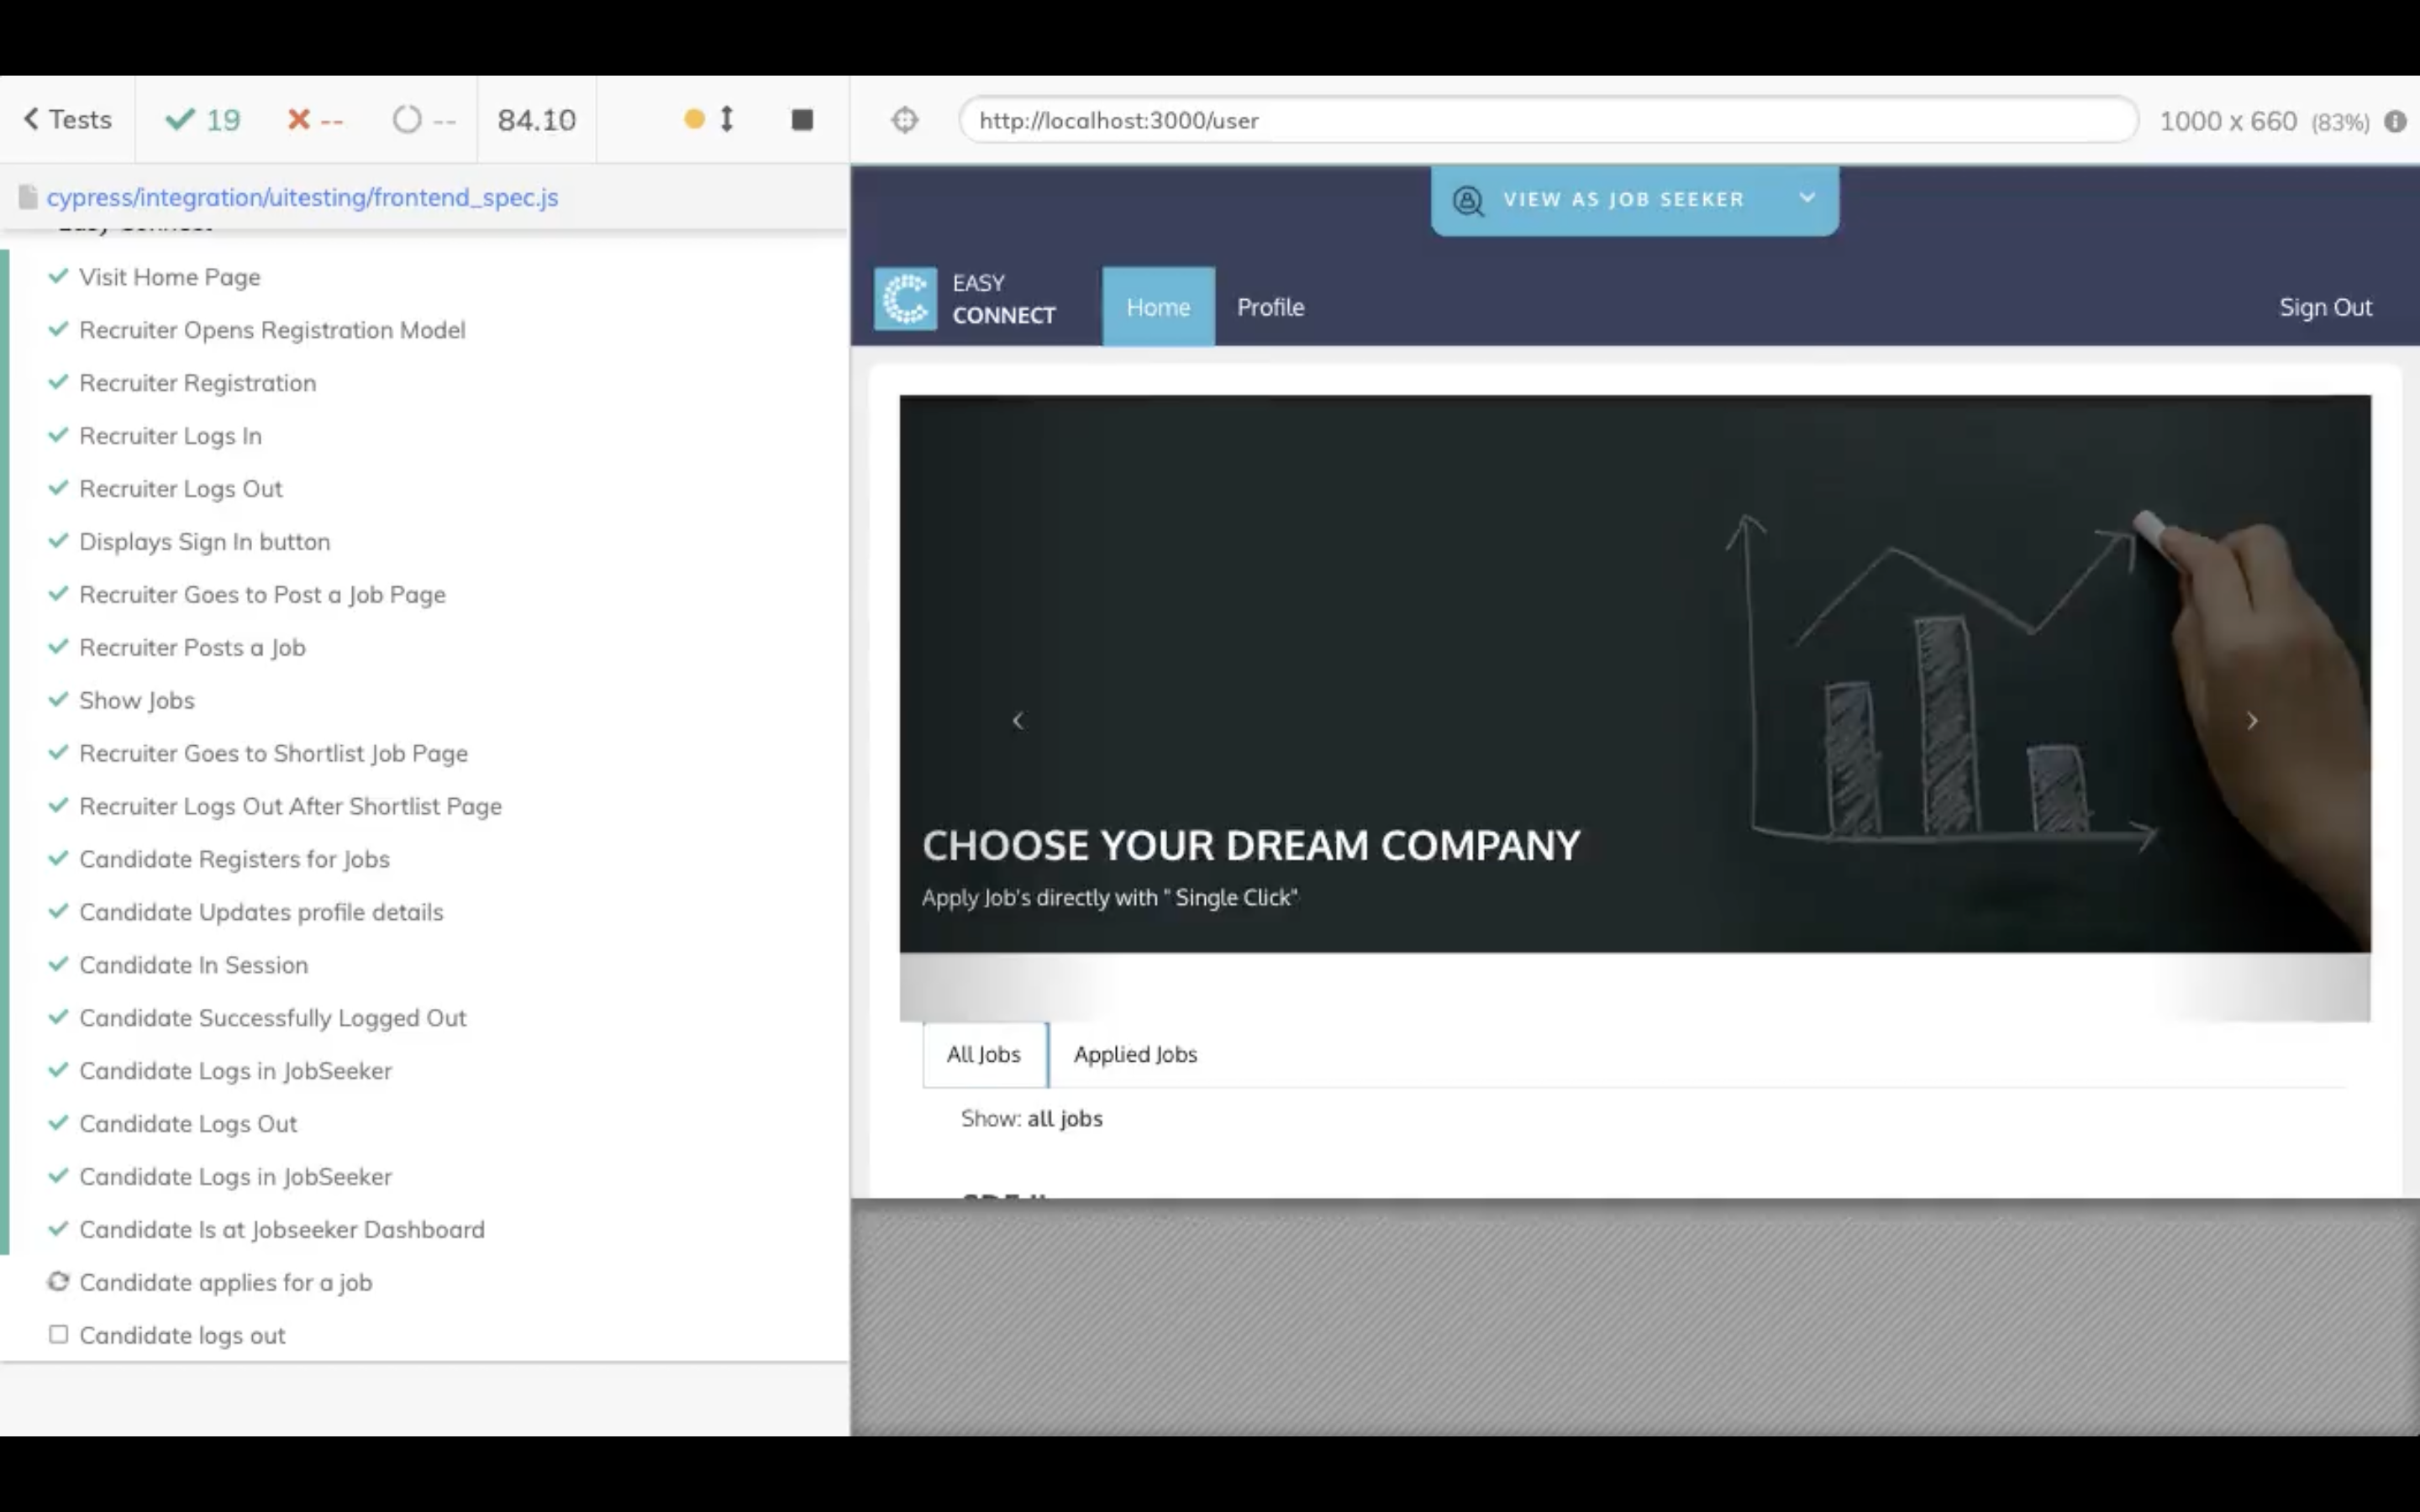The height and width of the screenshot is (1512, 2420).
Task: Click the URL address field
Action: click(1546, 120)
